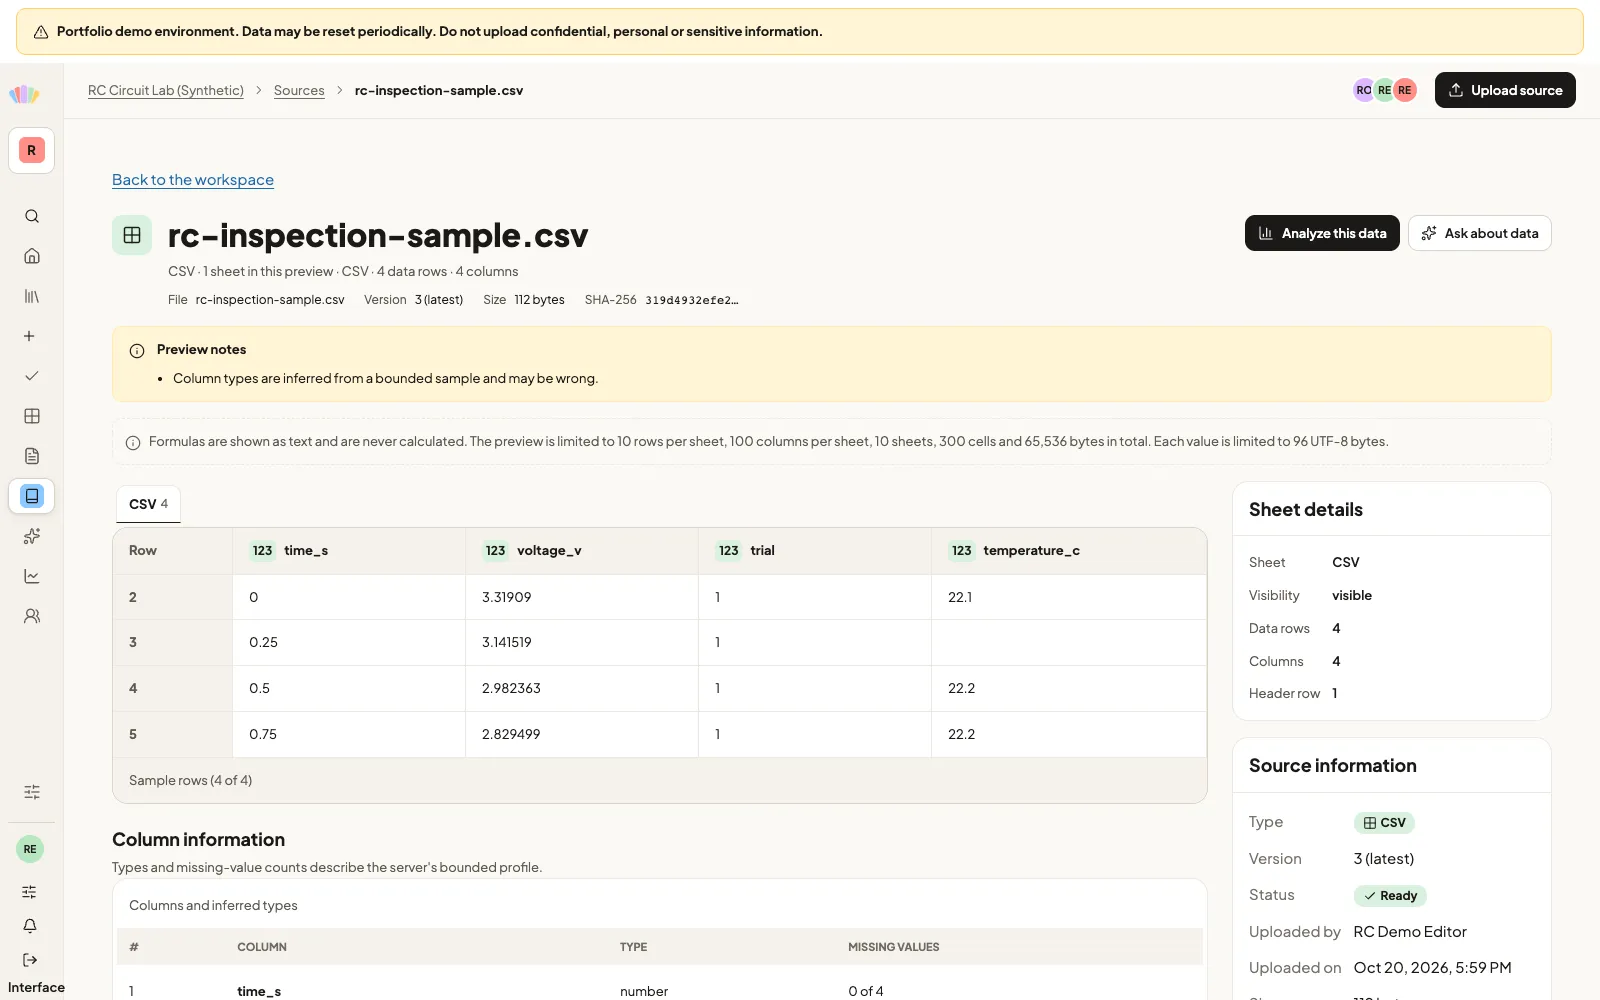Open the line chart icon in sidebar
This screenshot has height=1000, width=1600.
(x=32, y=576)
